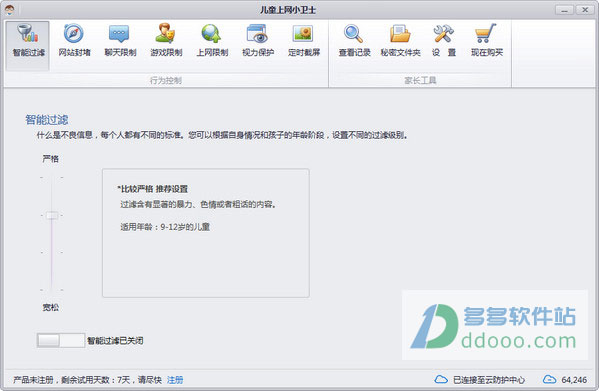599x391 pixels.
Task: Open the 聊天限制 chat restriction tool
Action: point(120,41)
